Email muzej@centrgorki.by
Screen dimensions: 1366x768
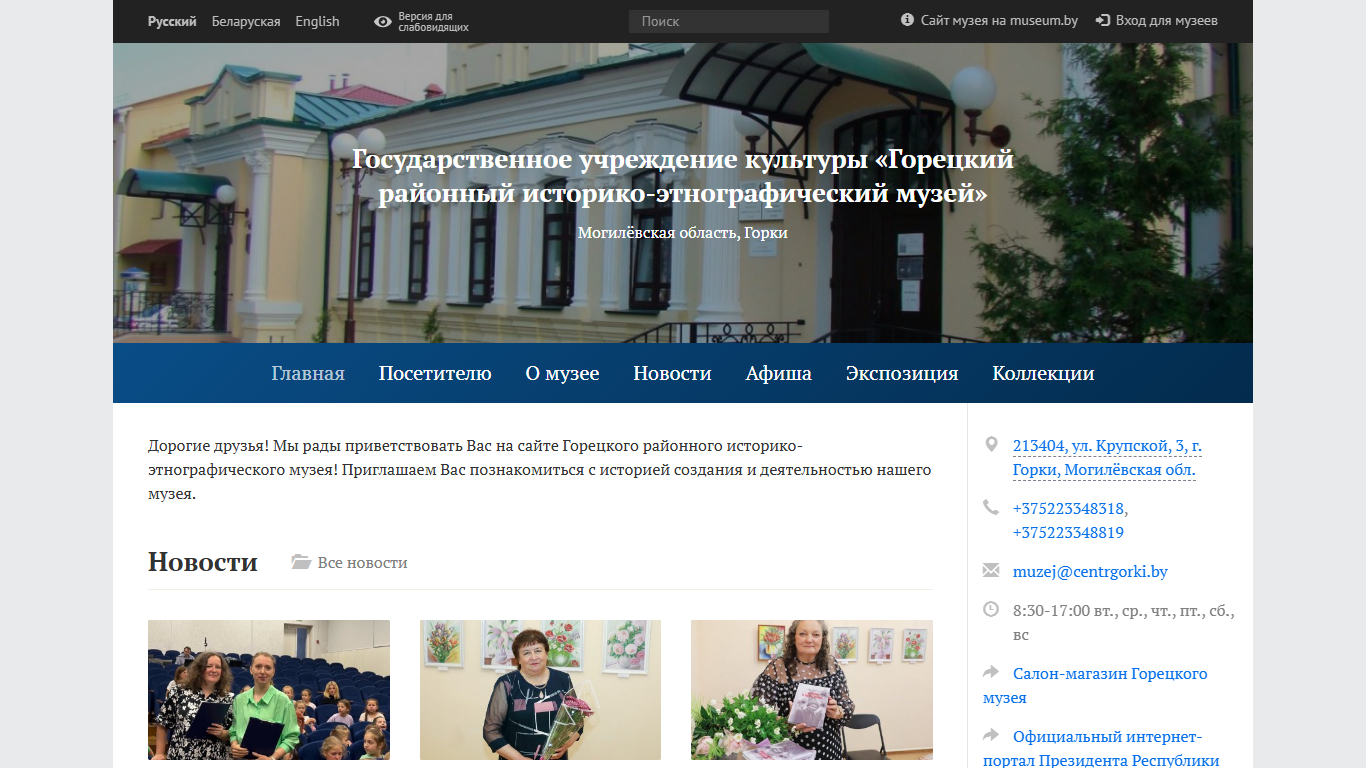pyautogui.click(x=1090, y=572)
